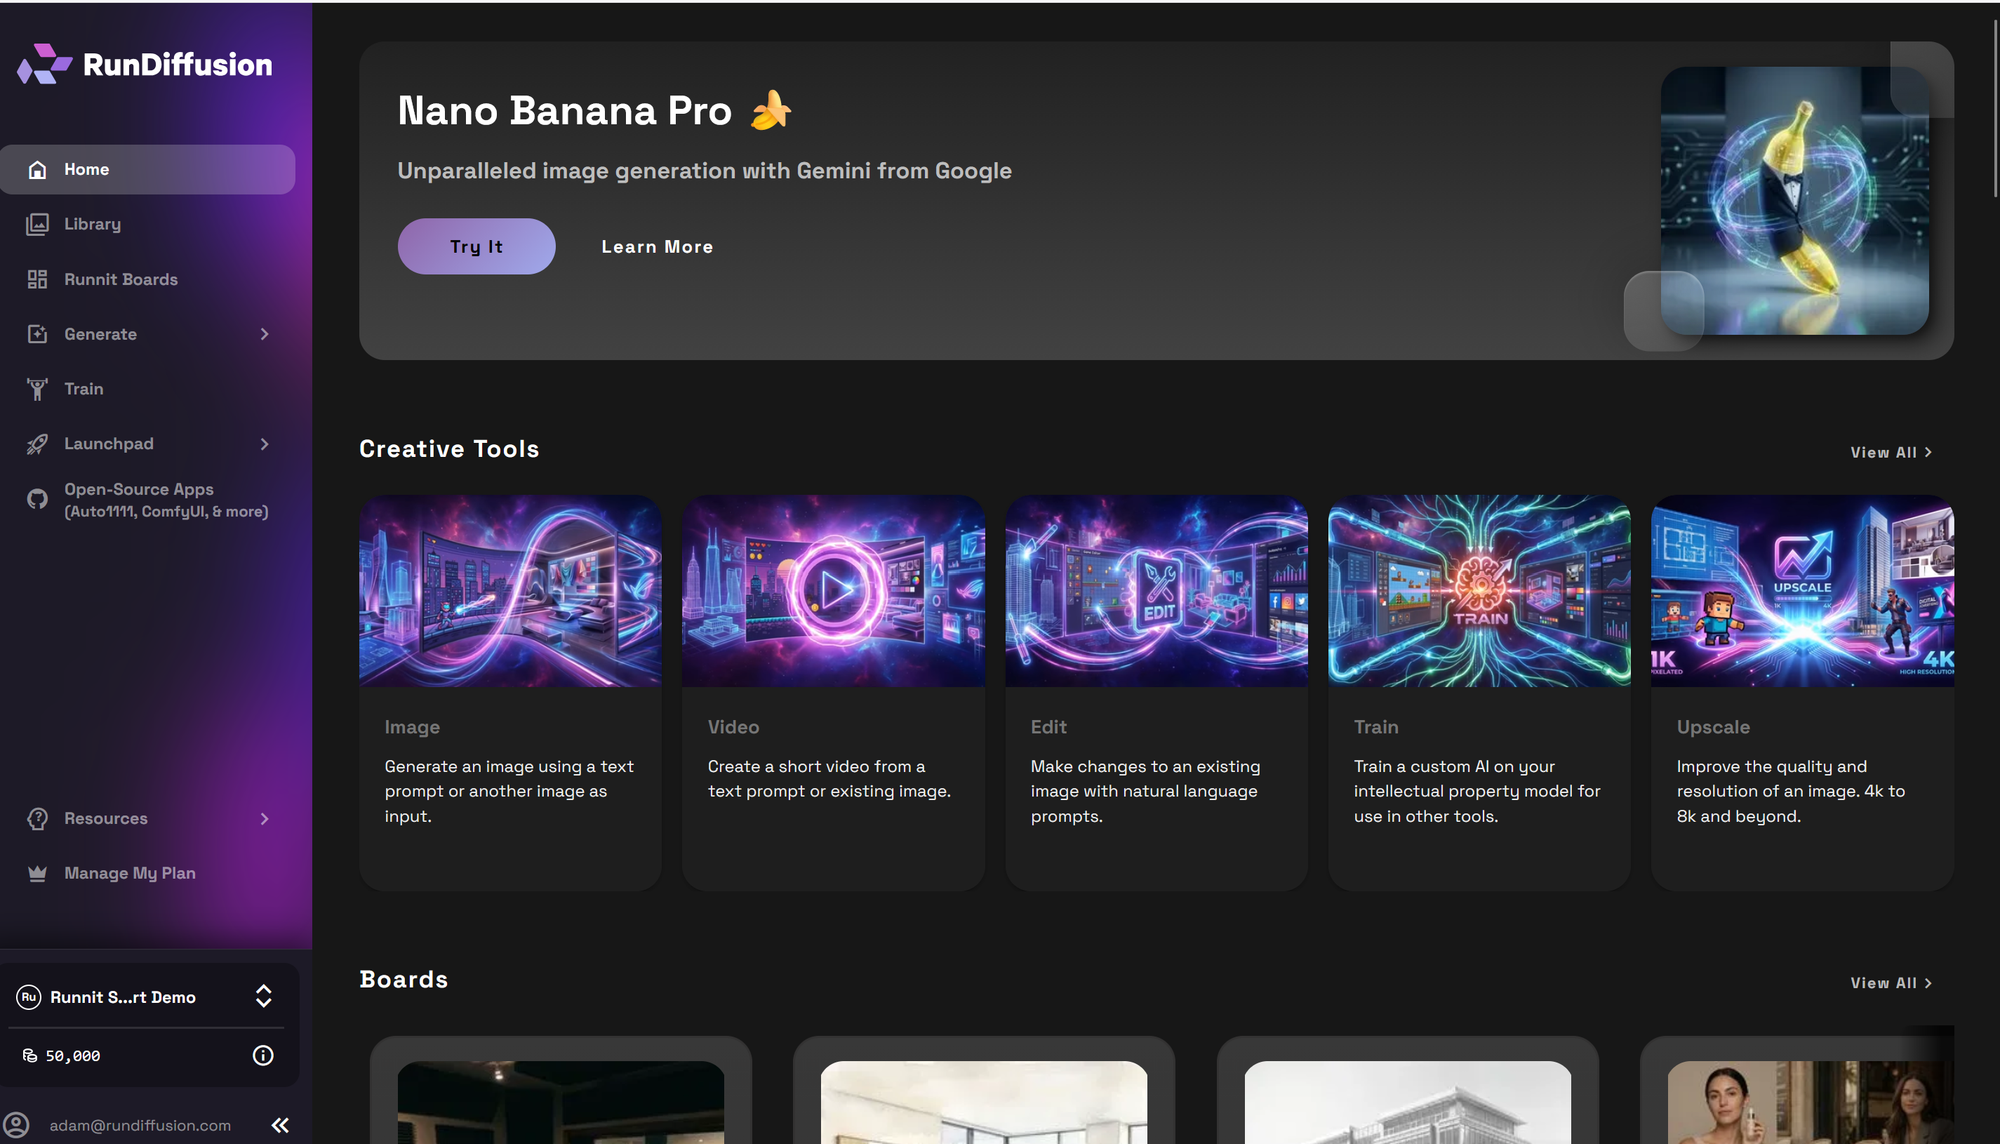Expand the Launchpad submenu arrow
The height and width of the screenshot is (1144, 2000).
point(265,444)
